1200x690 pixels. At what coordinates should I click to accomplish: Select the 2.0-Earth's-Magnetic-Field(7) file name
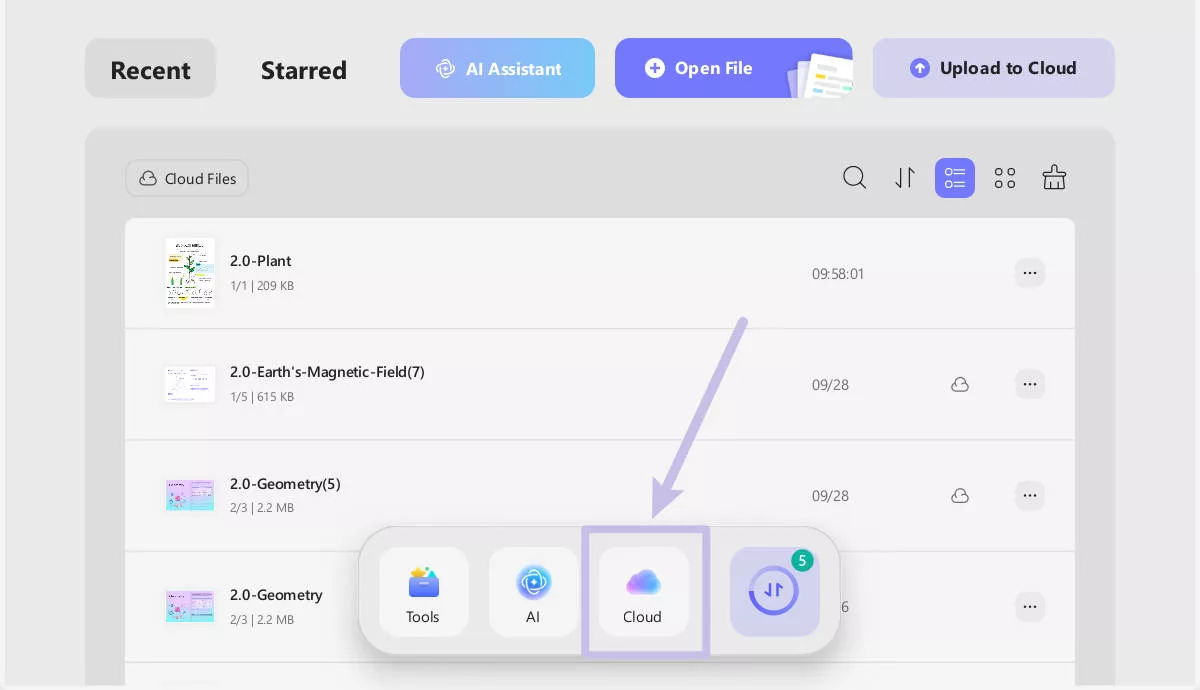pyautogui.click(x=327, y=372)
